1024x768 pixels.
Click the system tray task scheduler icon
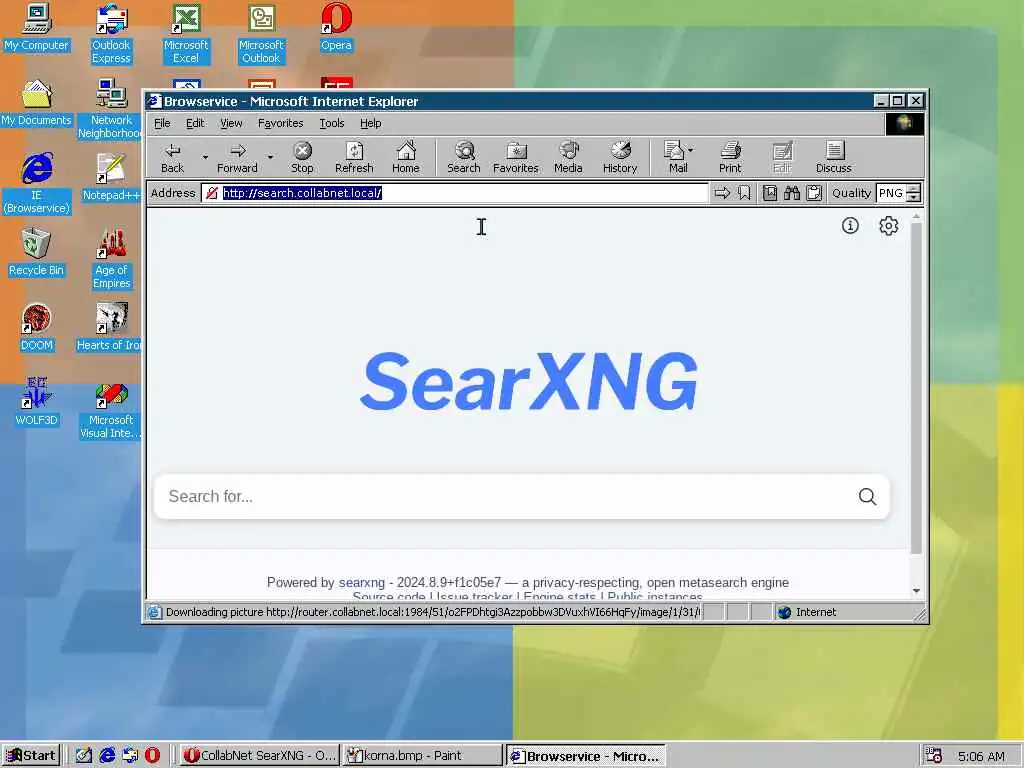[934, 756]
